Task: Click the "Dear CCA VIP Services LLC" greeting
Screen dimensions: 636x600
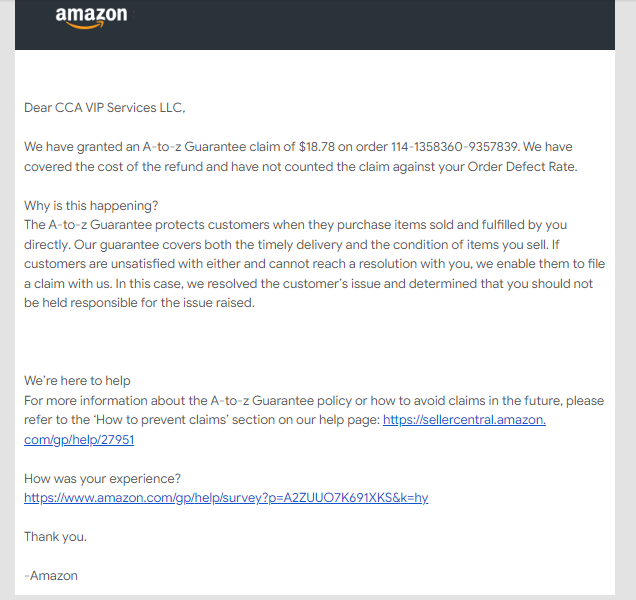Action: [104, 108]
